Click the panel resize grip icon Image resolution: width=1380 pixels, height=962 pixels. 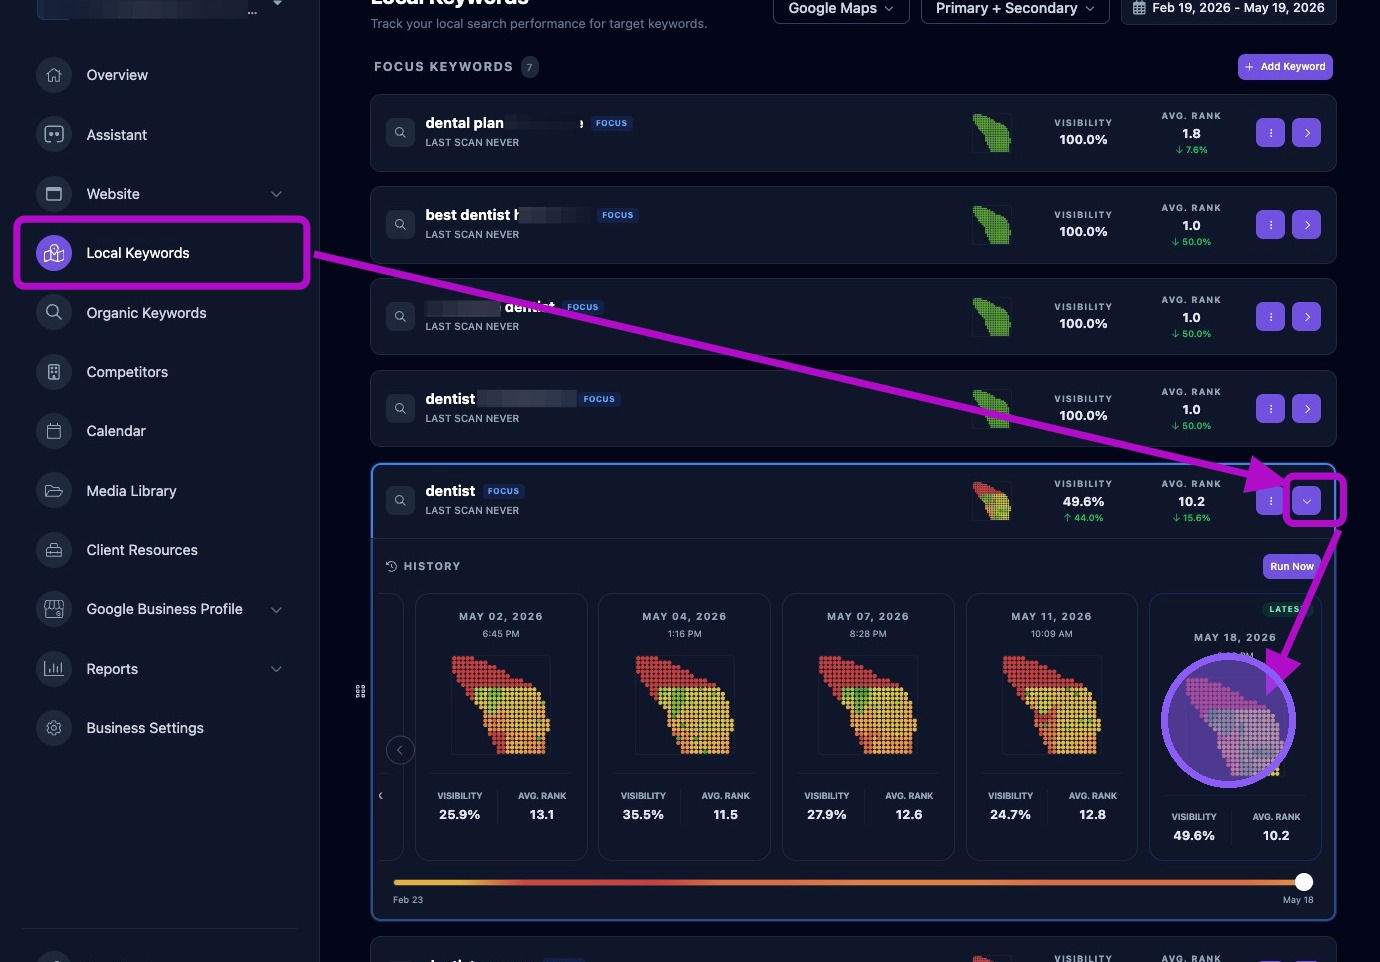click(360, 691)
